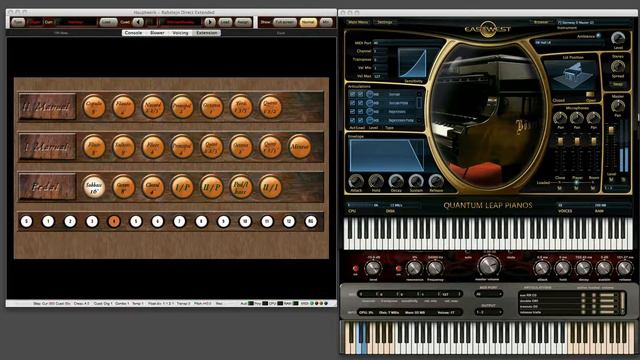Click the S piston at the row start

coord(27,222)
